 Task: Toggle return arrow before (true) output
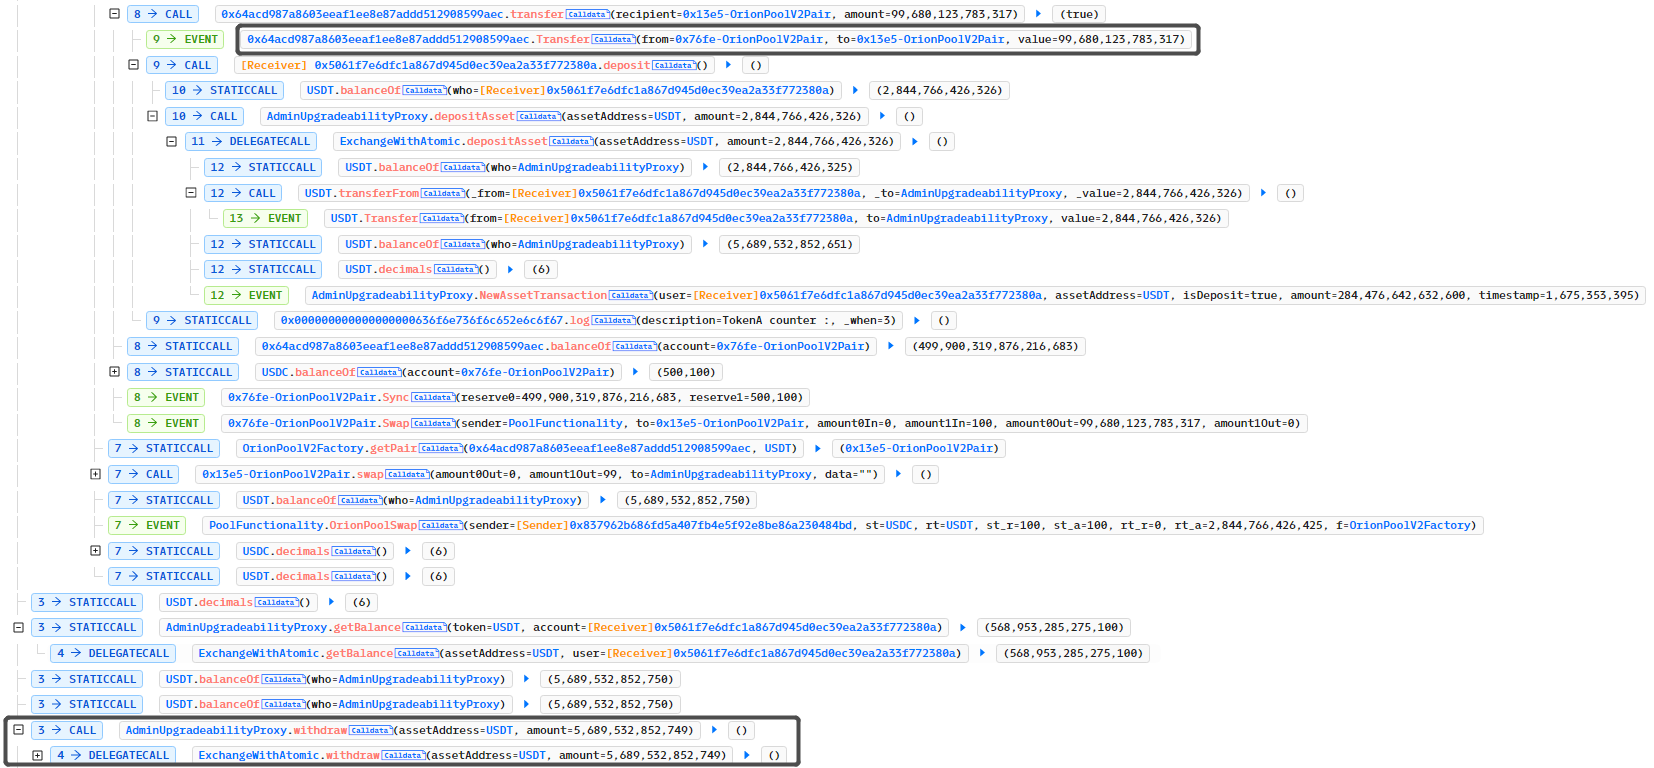point(1038,14)
